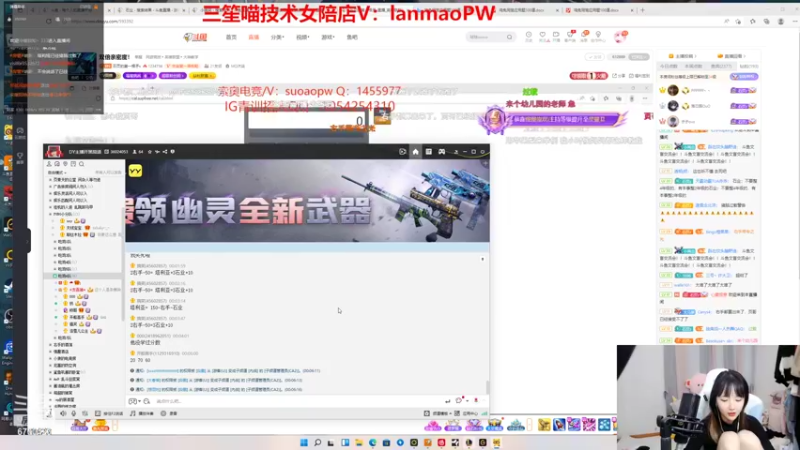Open taskbar search magnifier icon
Image resolution: width=800 pixels, height=450 pixels.
[317, 442]
